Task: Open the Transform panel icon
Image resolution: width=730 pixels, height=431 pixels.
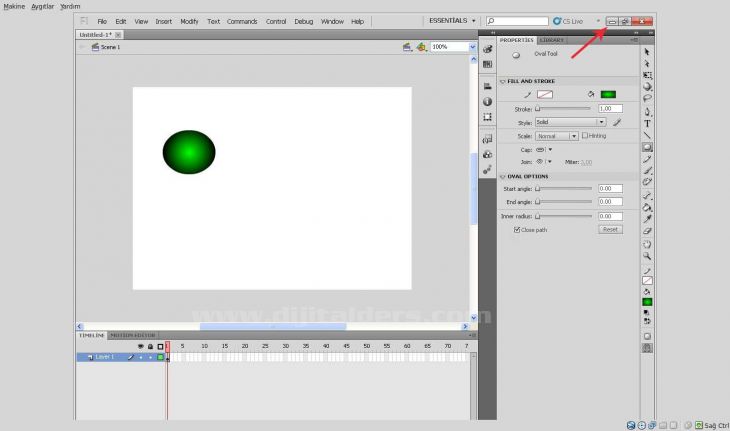Action: coord(487,117)
